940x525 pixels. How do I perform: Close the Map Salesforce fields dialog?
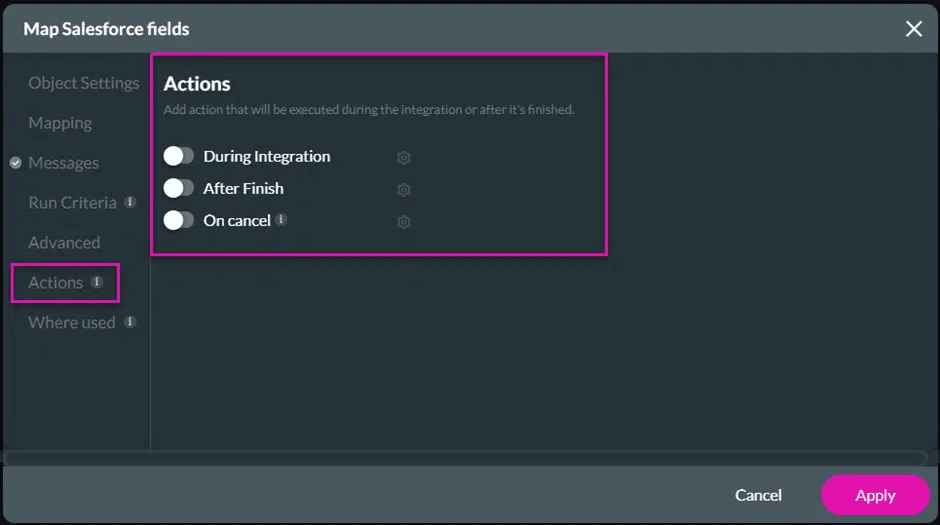[914, 29]
